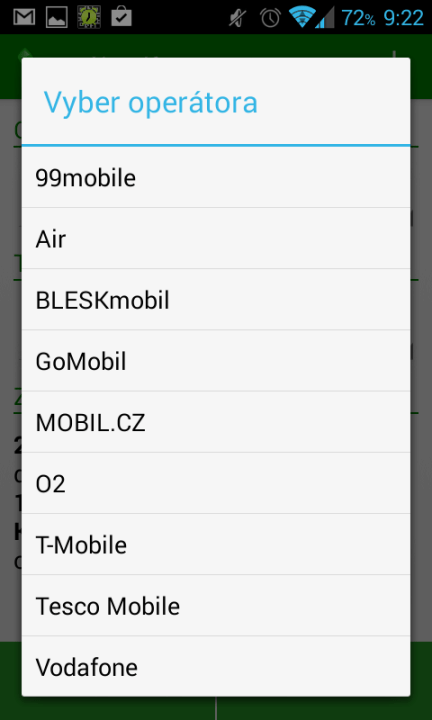Tap the 72% battery indicator
Viewport: 432px width, 720px height.
(358, 18)
